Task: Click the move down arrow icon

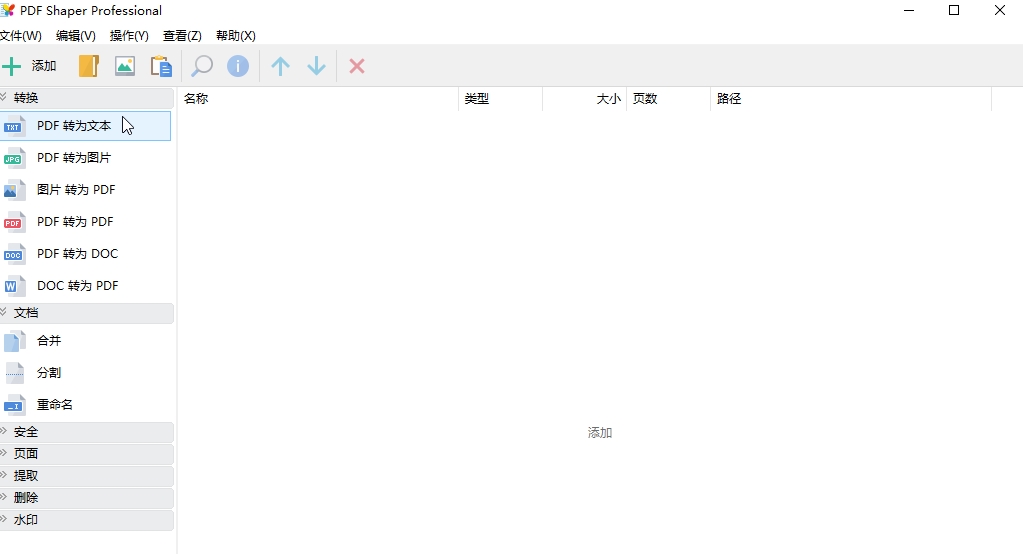Action: [x=316, y=66]
